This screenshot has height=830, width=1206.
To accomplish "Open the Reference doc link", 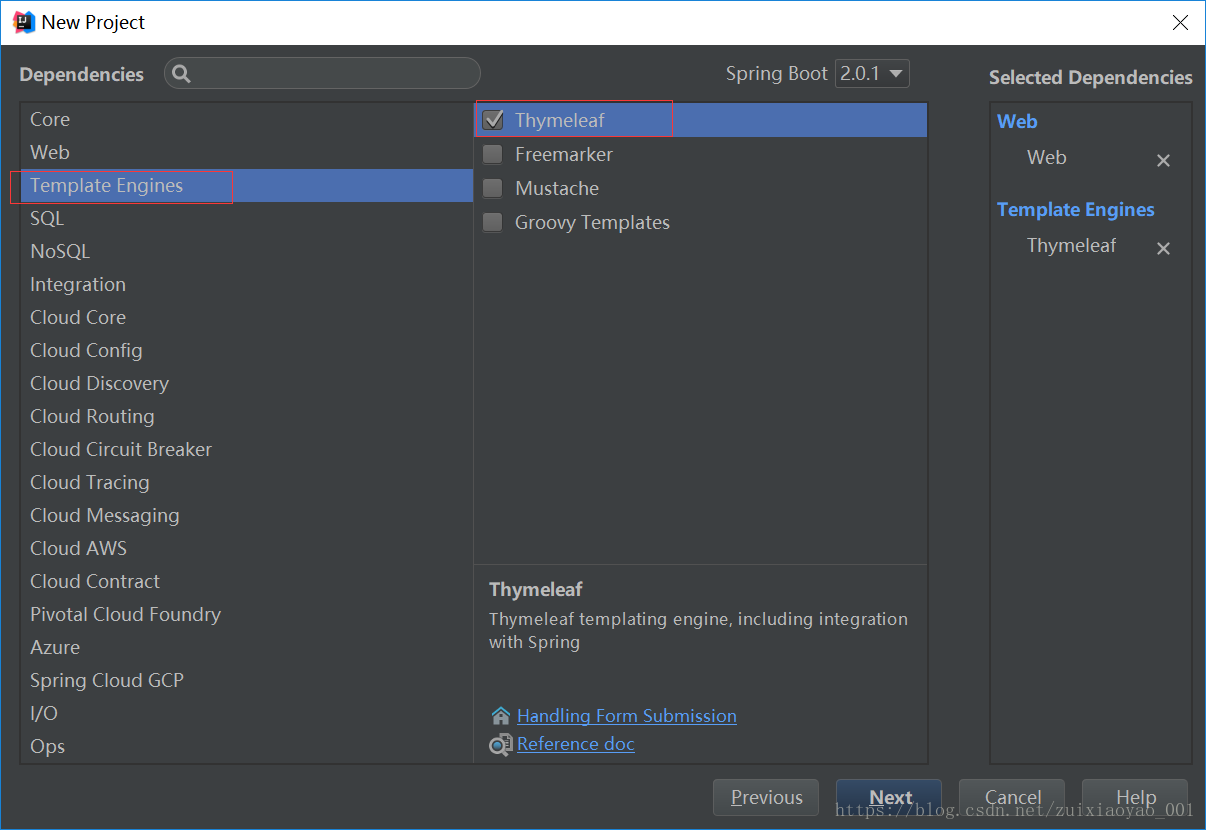I will [576, 744].
